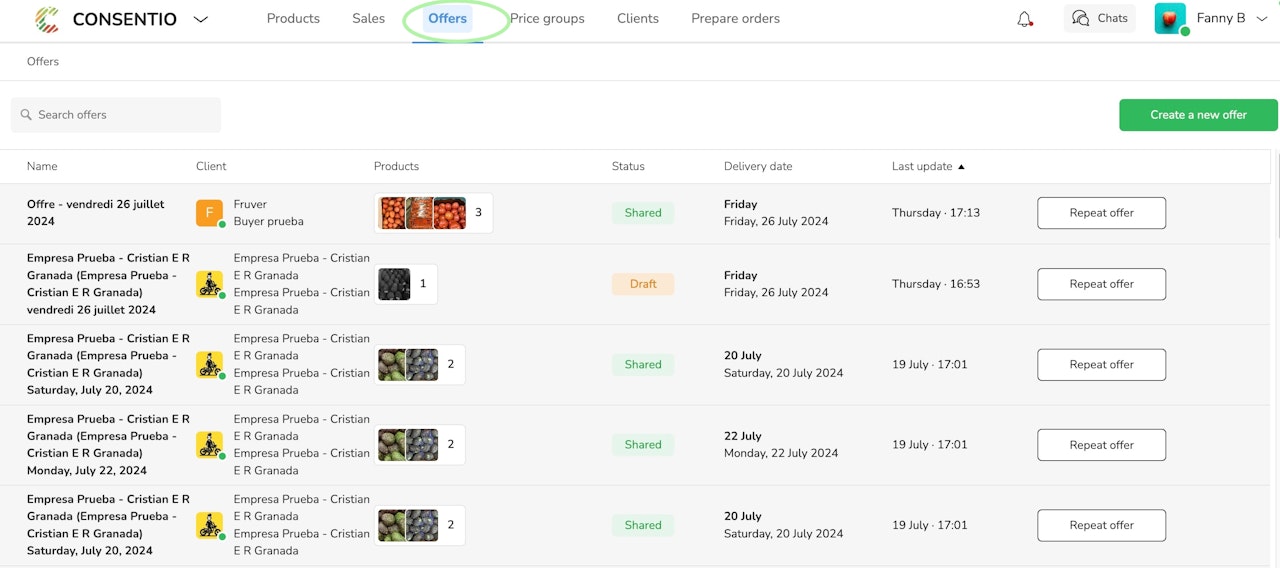
Task: Click the magnifier icon in search box
Action: coord(26,115)
